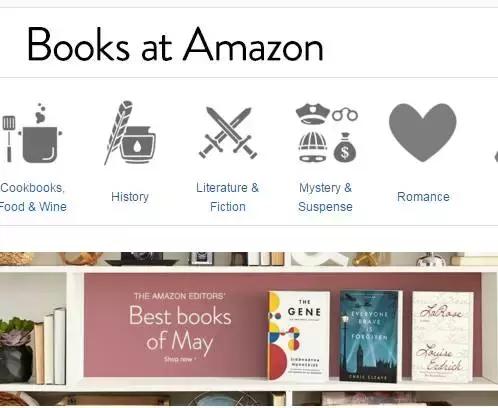
Task: Open the Mystery & Suspense link
Action: [325, 197]
